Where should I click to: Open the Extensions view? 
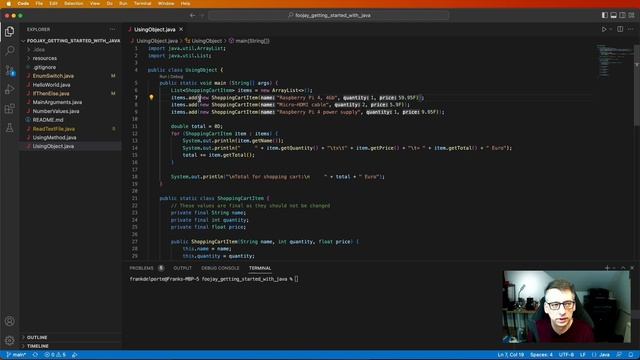click(x=9, y=109)
